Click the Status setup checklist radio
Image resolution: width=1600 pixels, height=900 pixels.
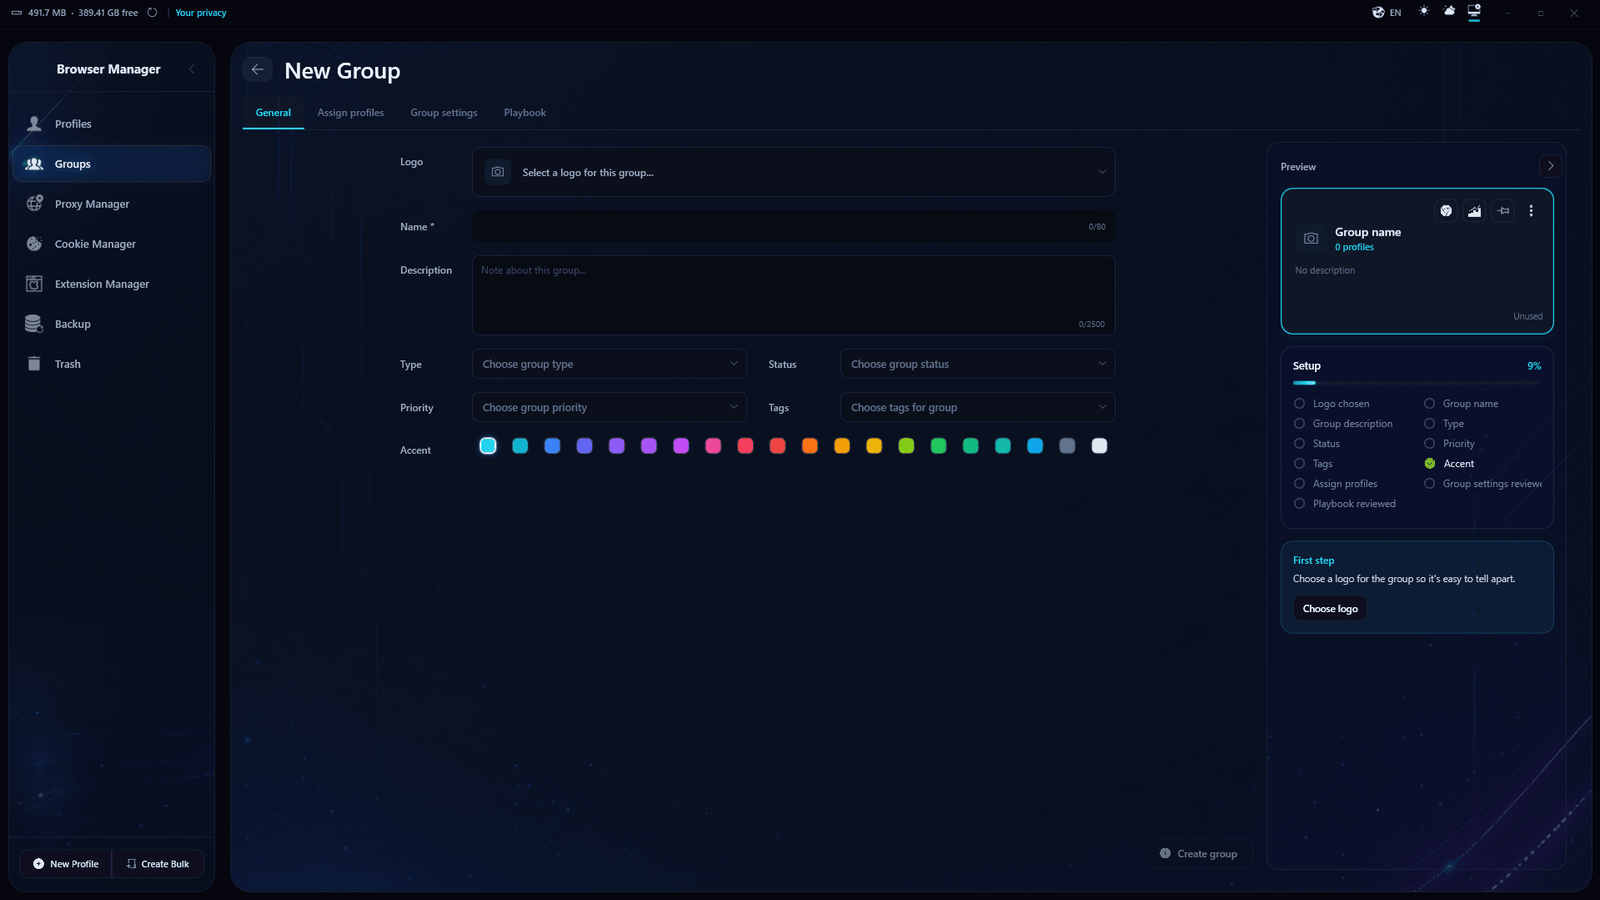(x=1299, y=444)
